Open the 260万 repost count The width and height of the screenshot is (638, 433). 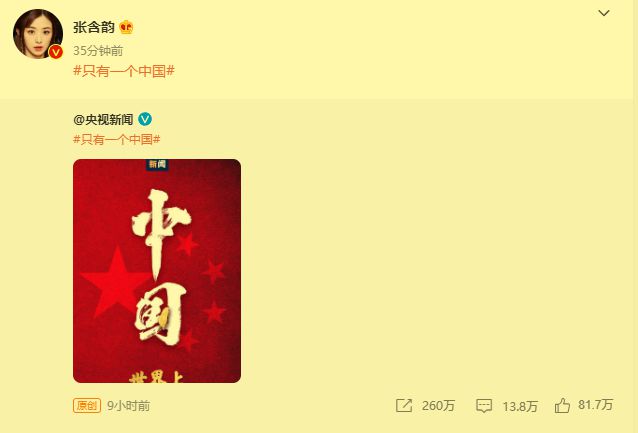click(438, 405)
